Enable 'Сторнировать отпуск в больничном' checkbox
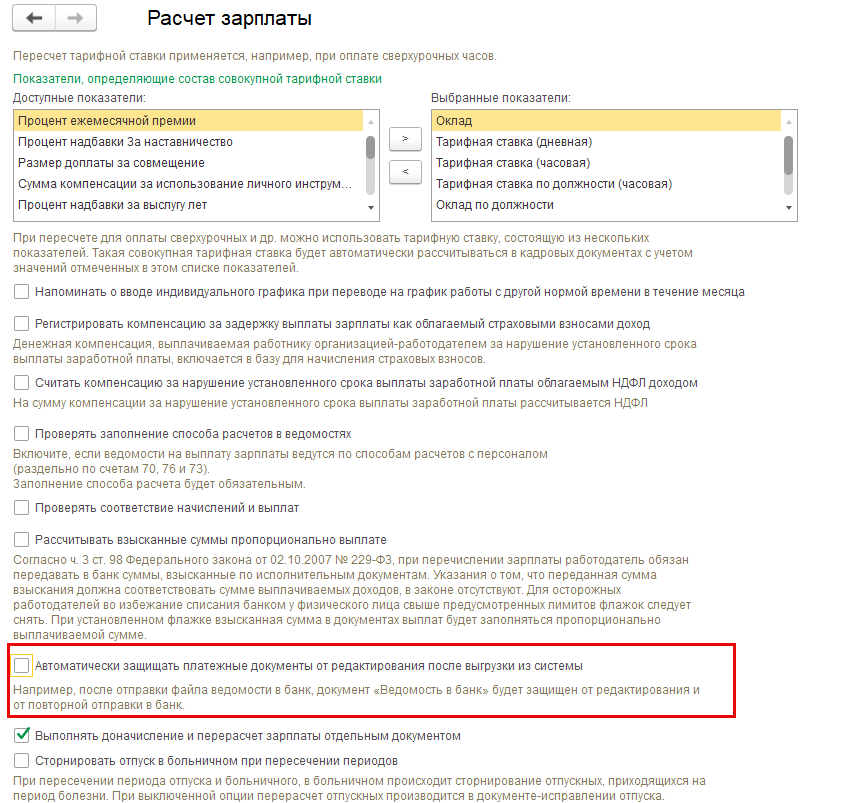The height and width of the screenshot is (803, 866). point(22,761)
